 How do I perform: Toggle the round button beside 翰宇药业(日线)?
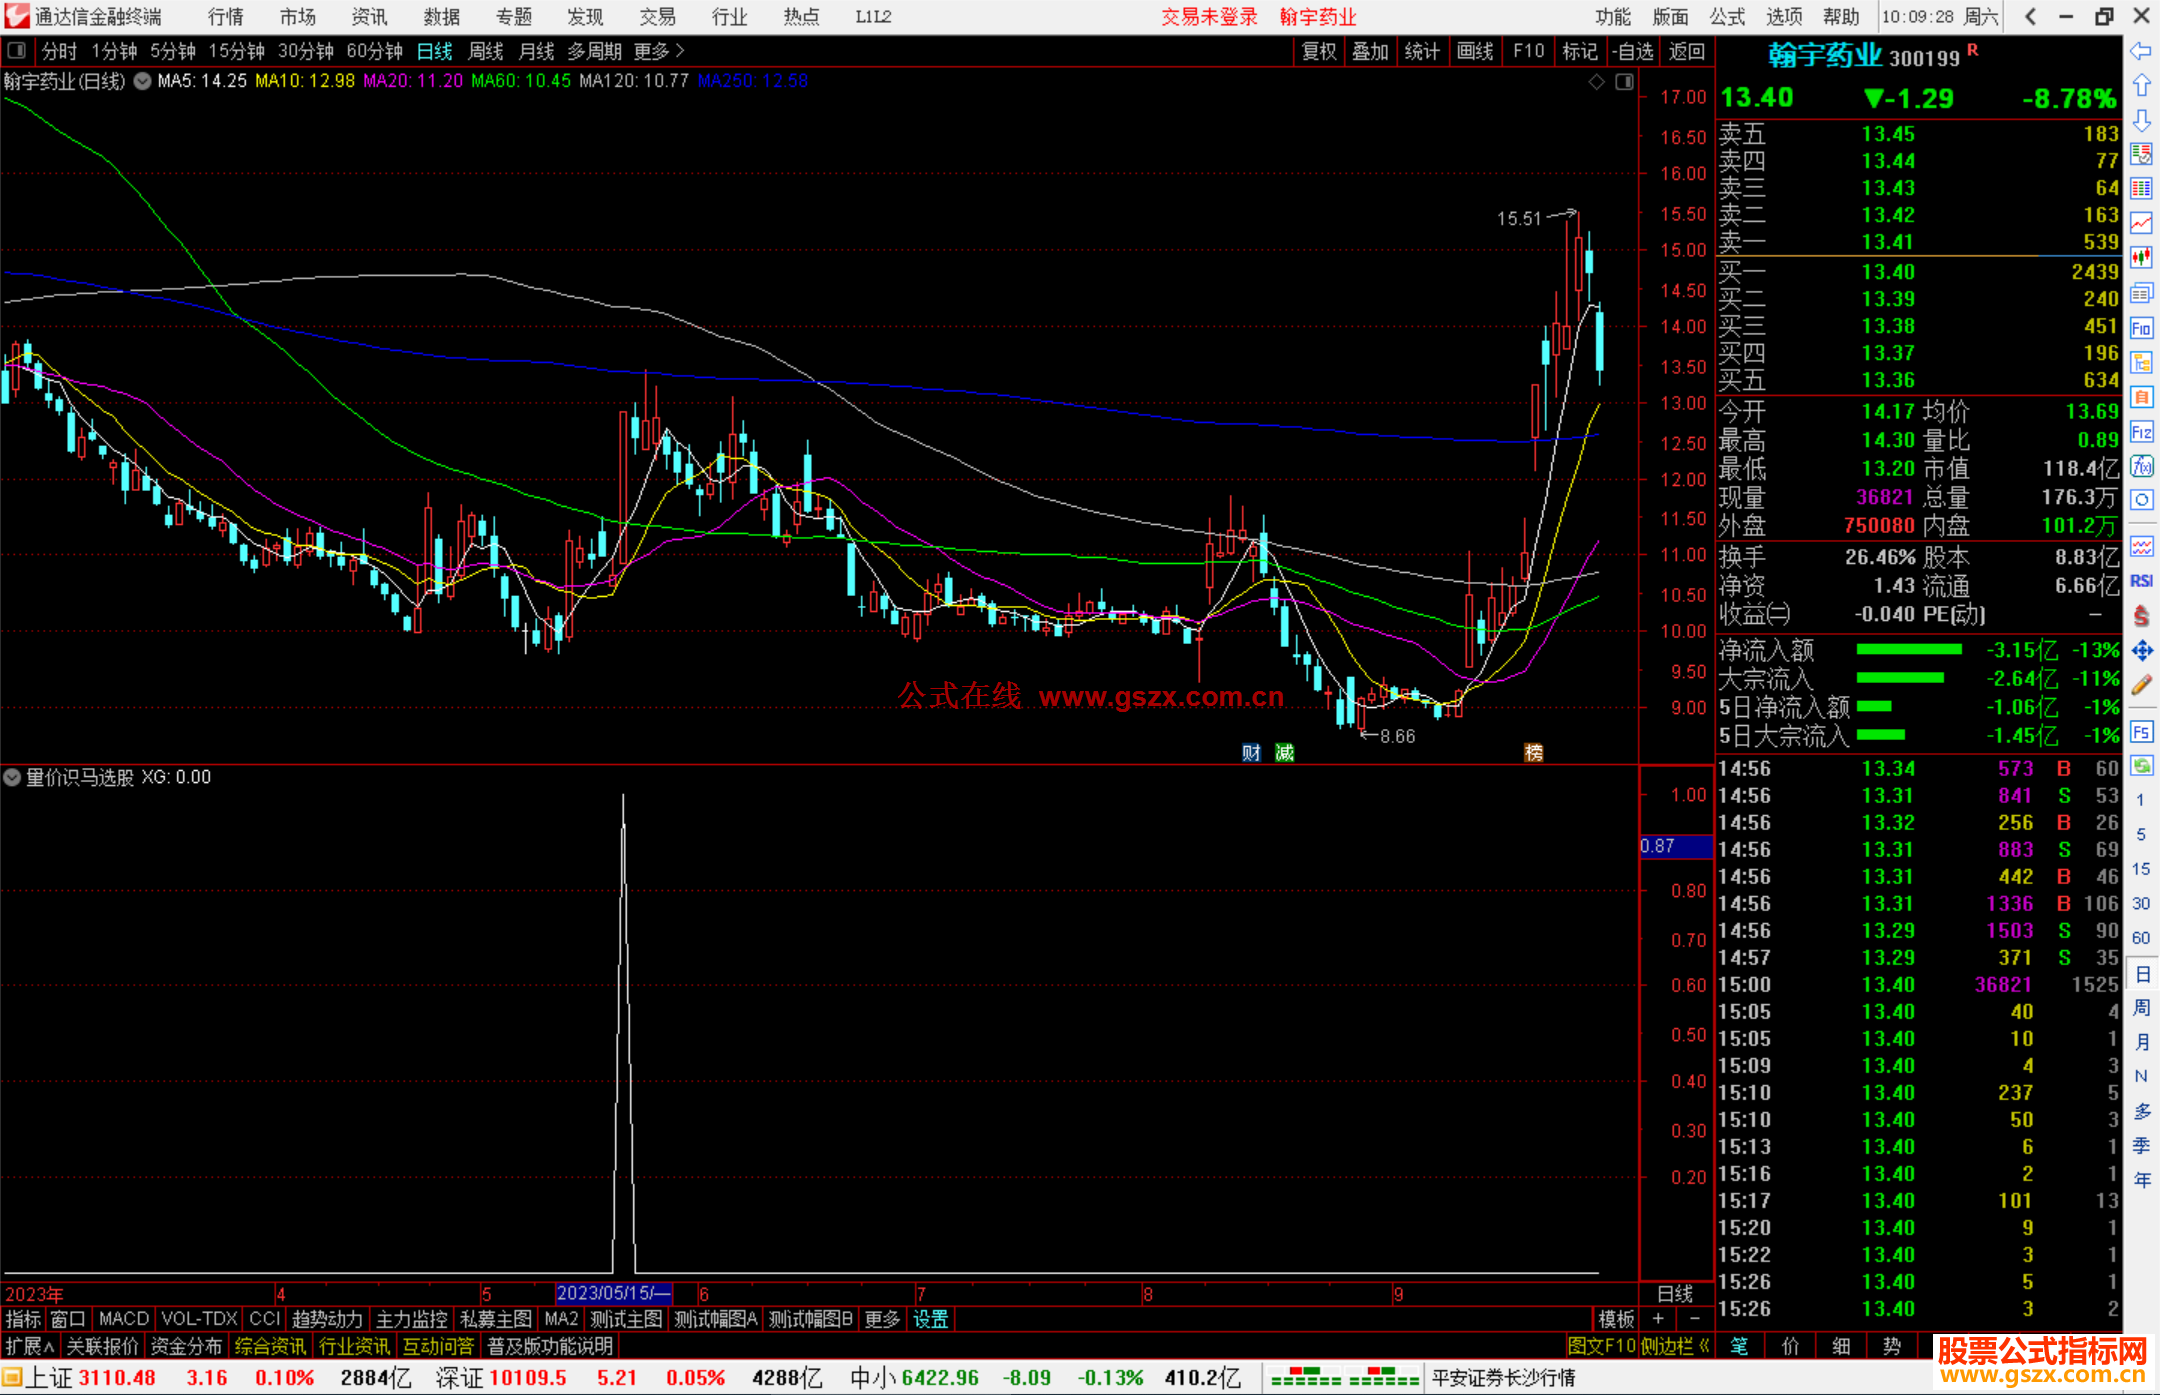click(143, 82)
